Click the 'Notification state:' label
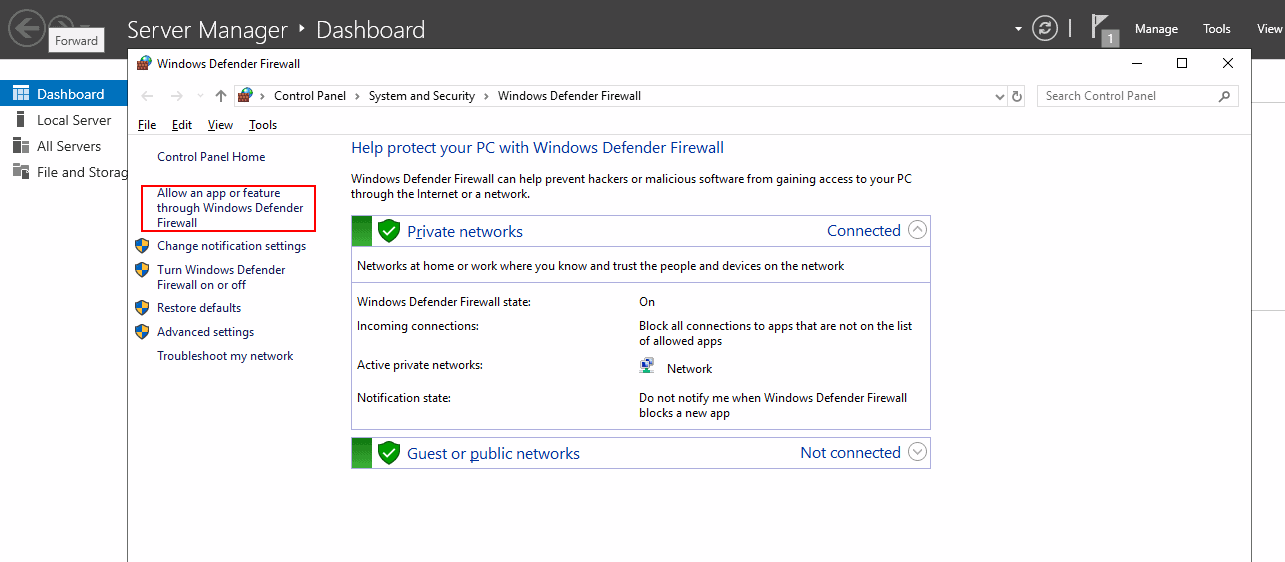Screen dimensions: 1285x562 404,398
